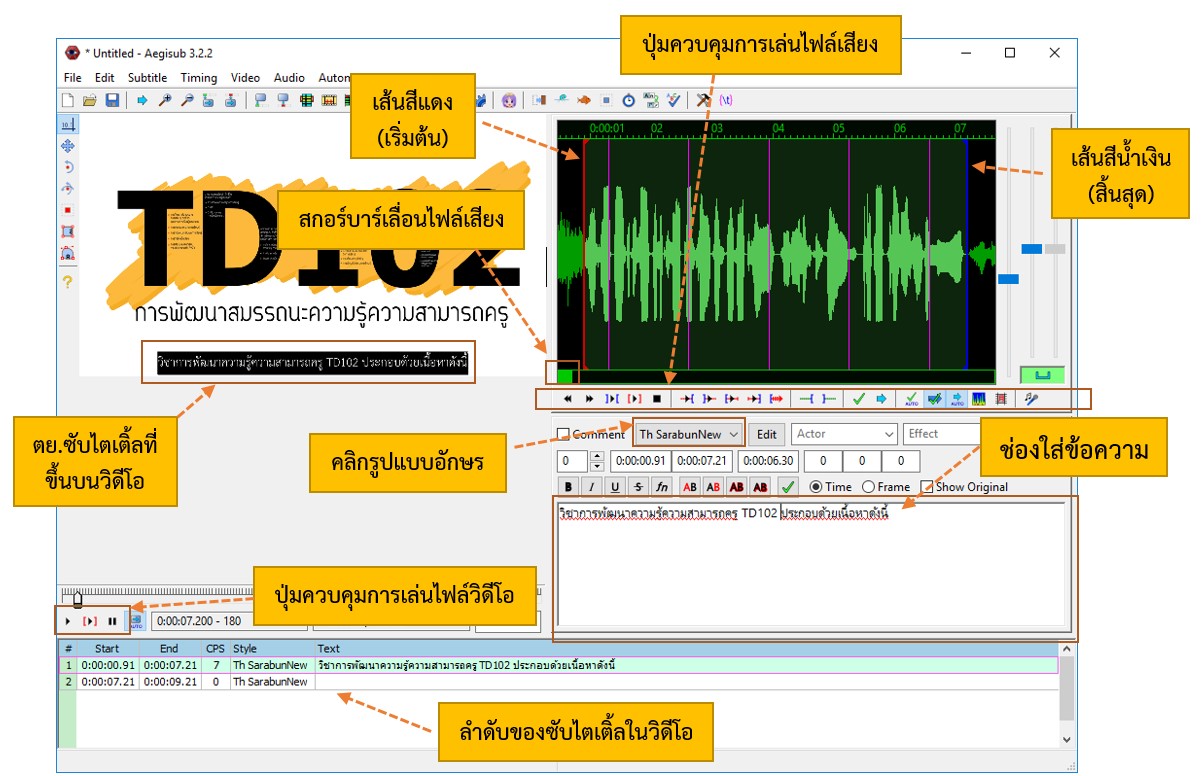This screenshot has width=1202, height=776.
Task: Open the Subtitle menu
Action: (x=147, y=77)
